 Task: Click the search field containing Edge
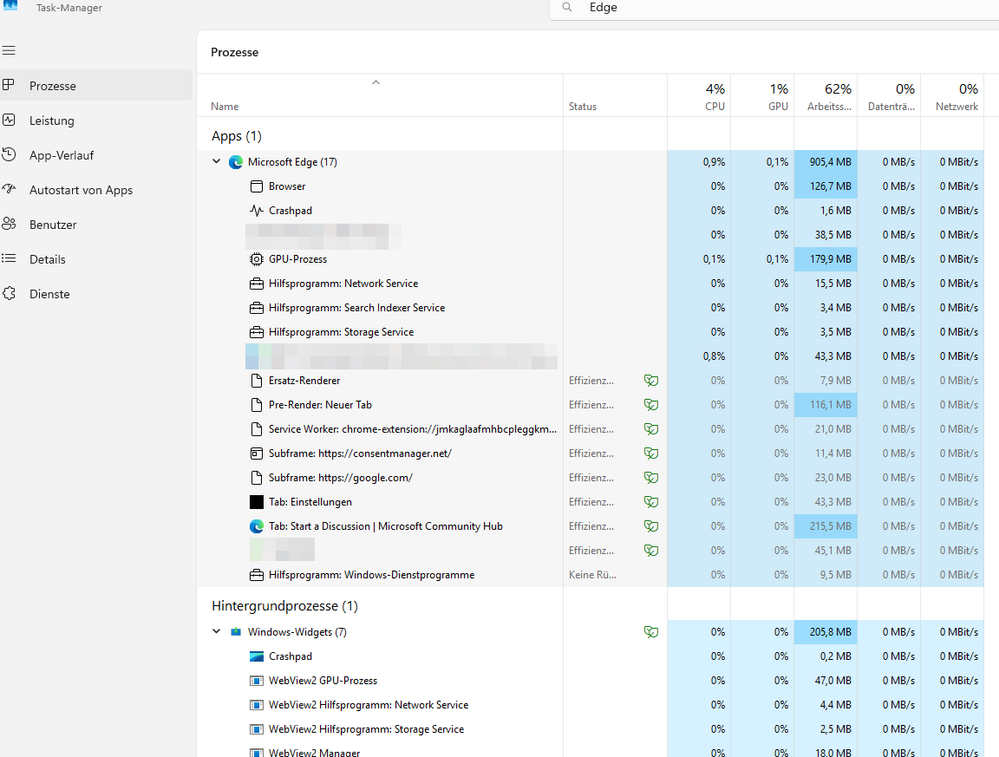point(774,8)
